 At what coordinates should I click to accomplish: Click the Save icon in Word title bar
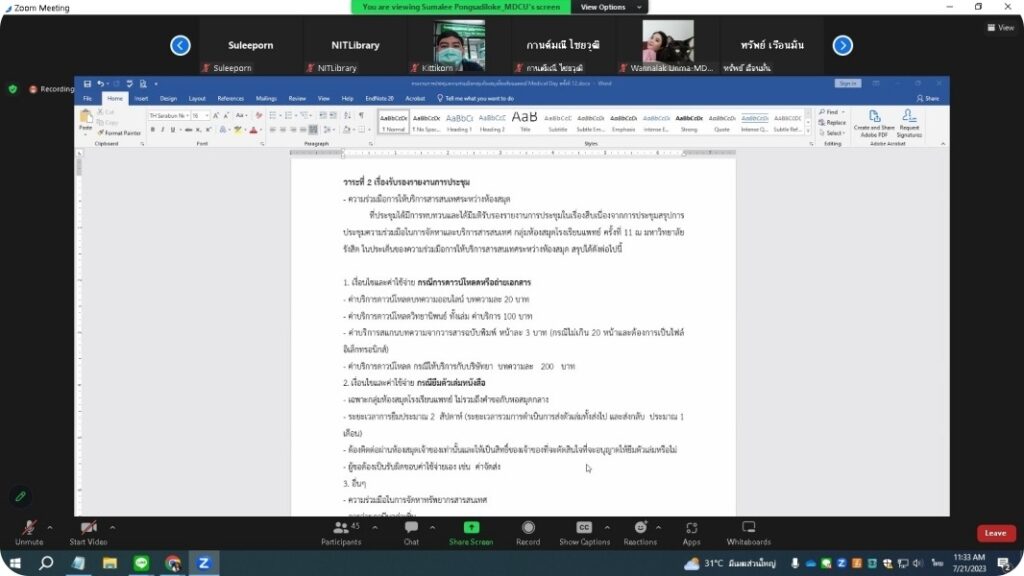pos(88,84)
